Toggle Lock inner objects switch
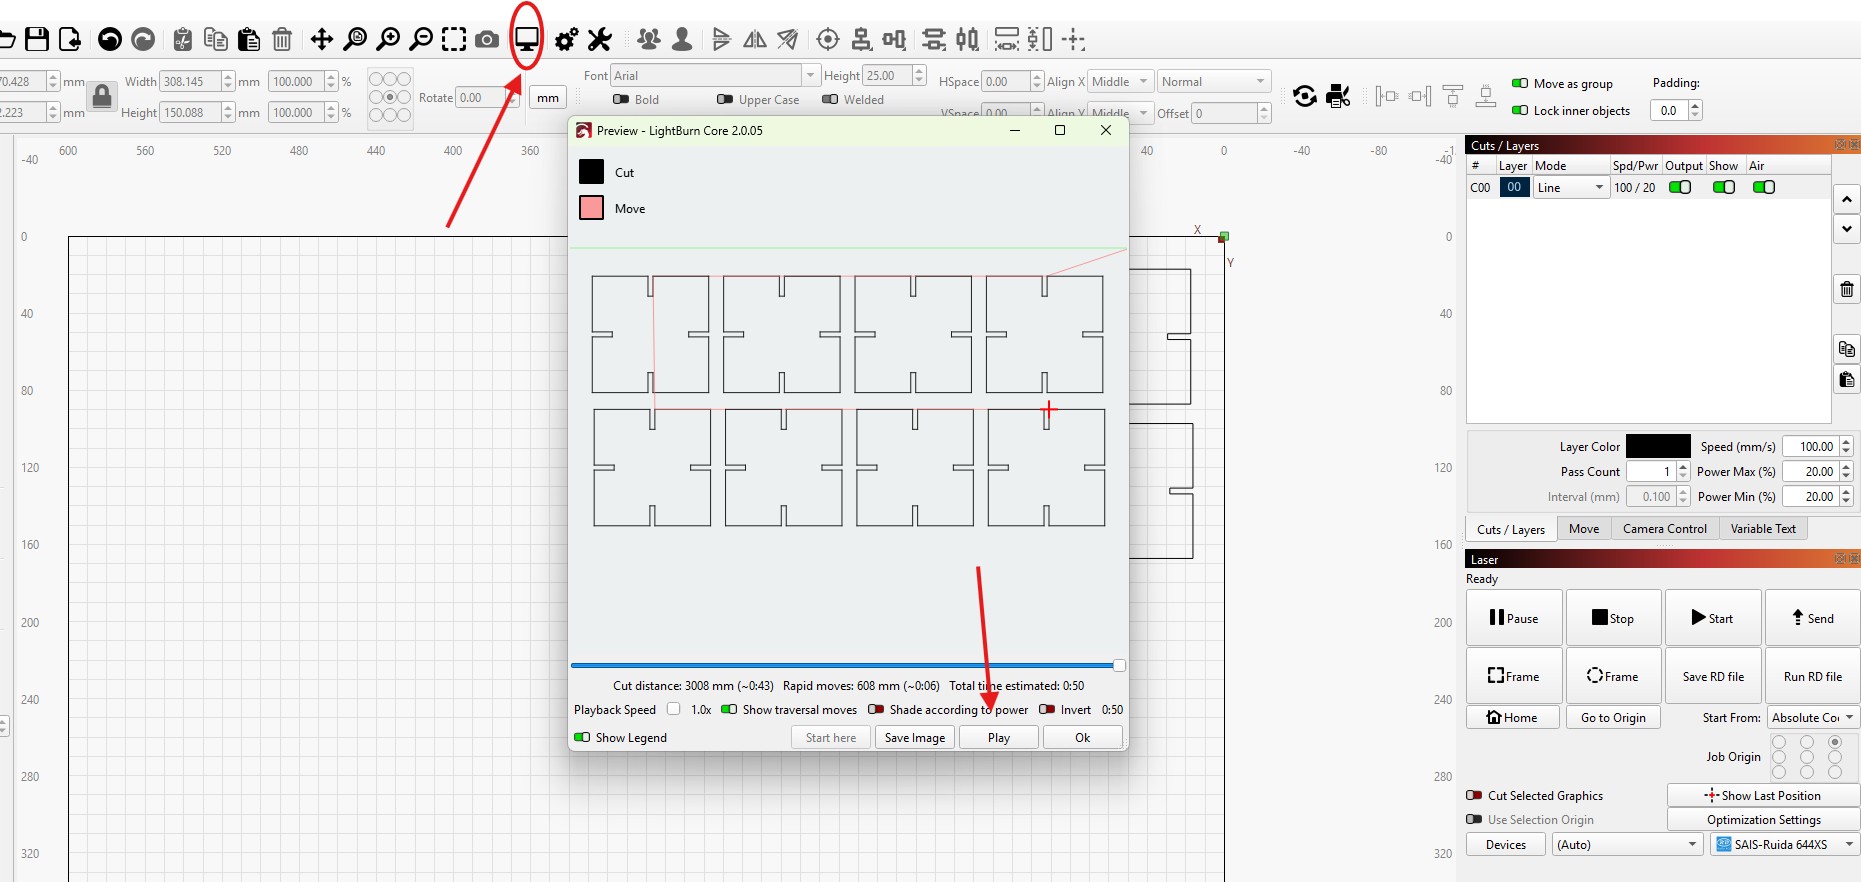Viewport: 1861px width, 882px height. 1520,110
